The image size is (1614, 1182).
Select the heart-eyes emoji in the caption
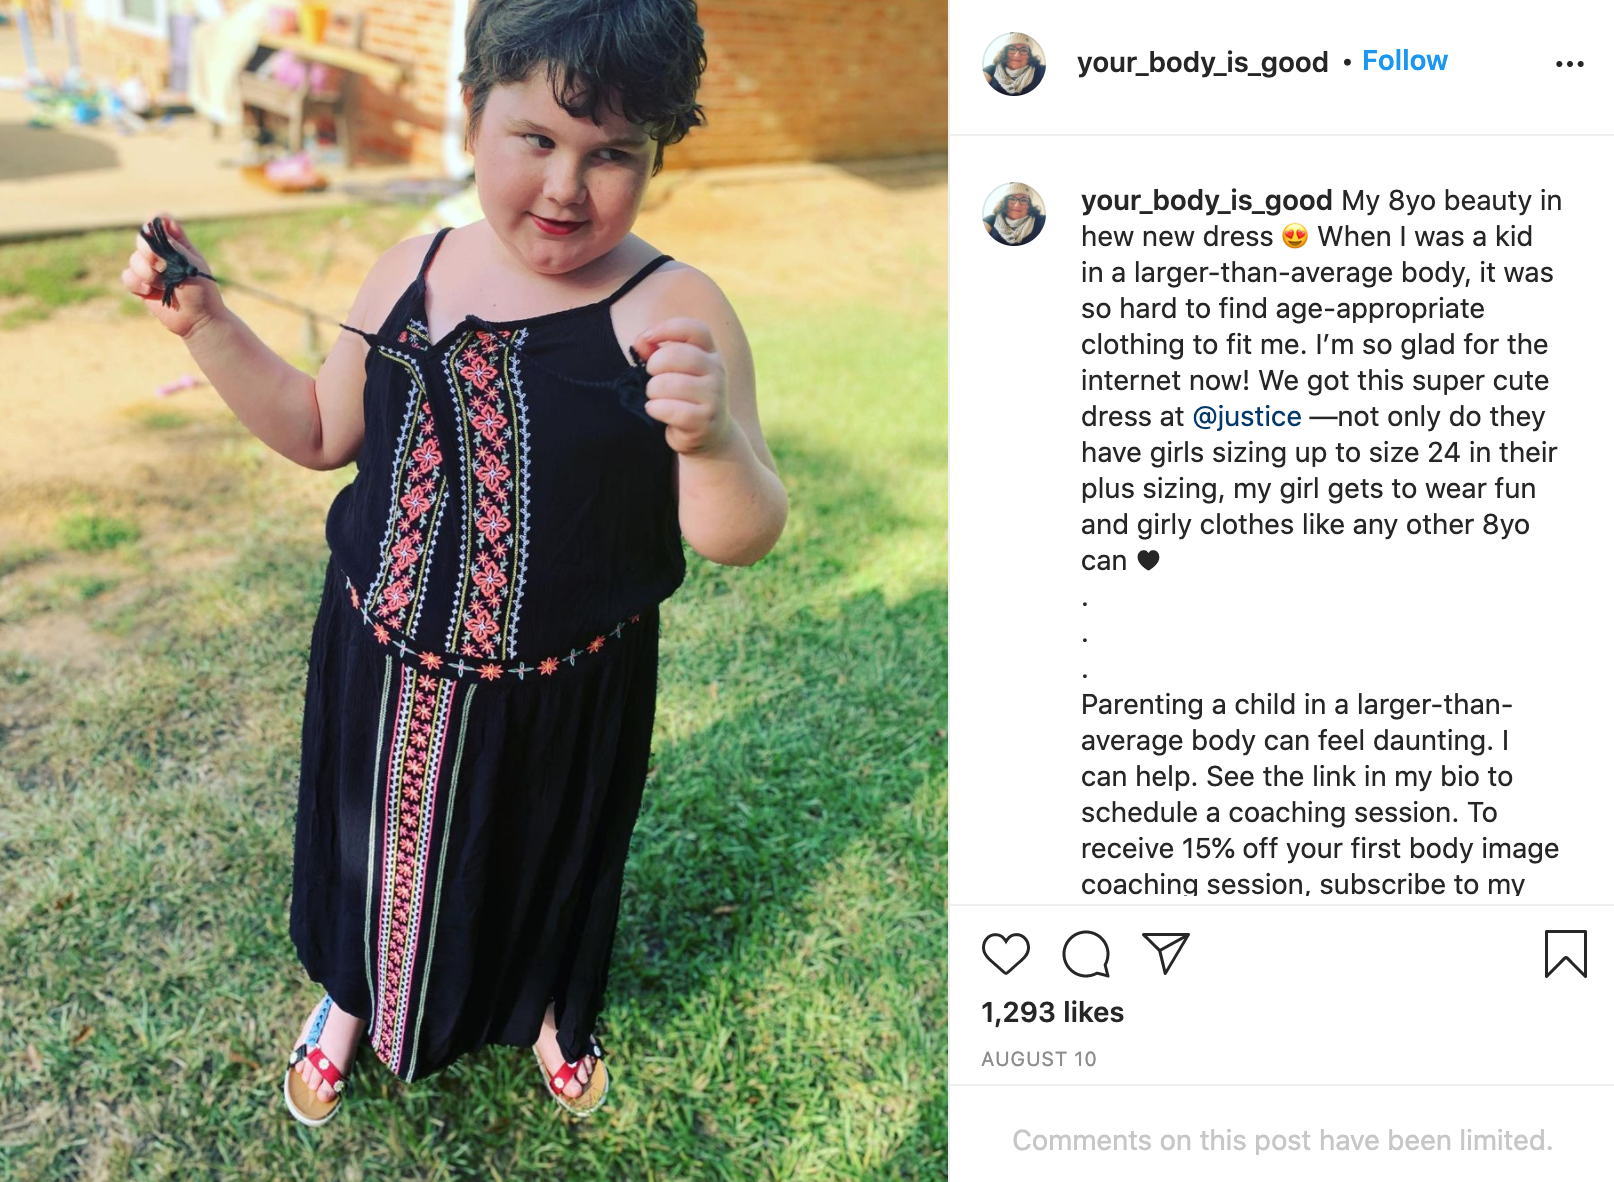(x=1295, y=237)
